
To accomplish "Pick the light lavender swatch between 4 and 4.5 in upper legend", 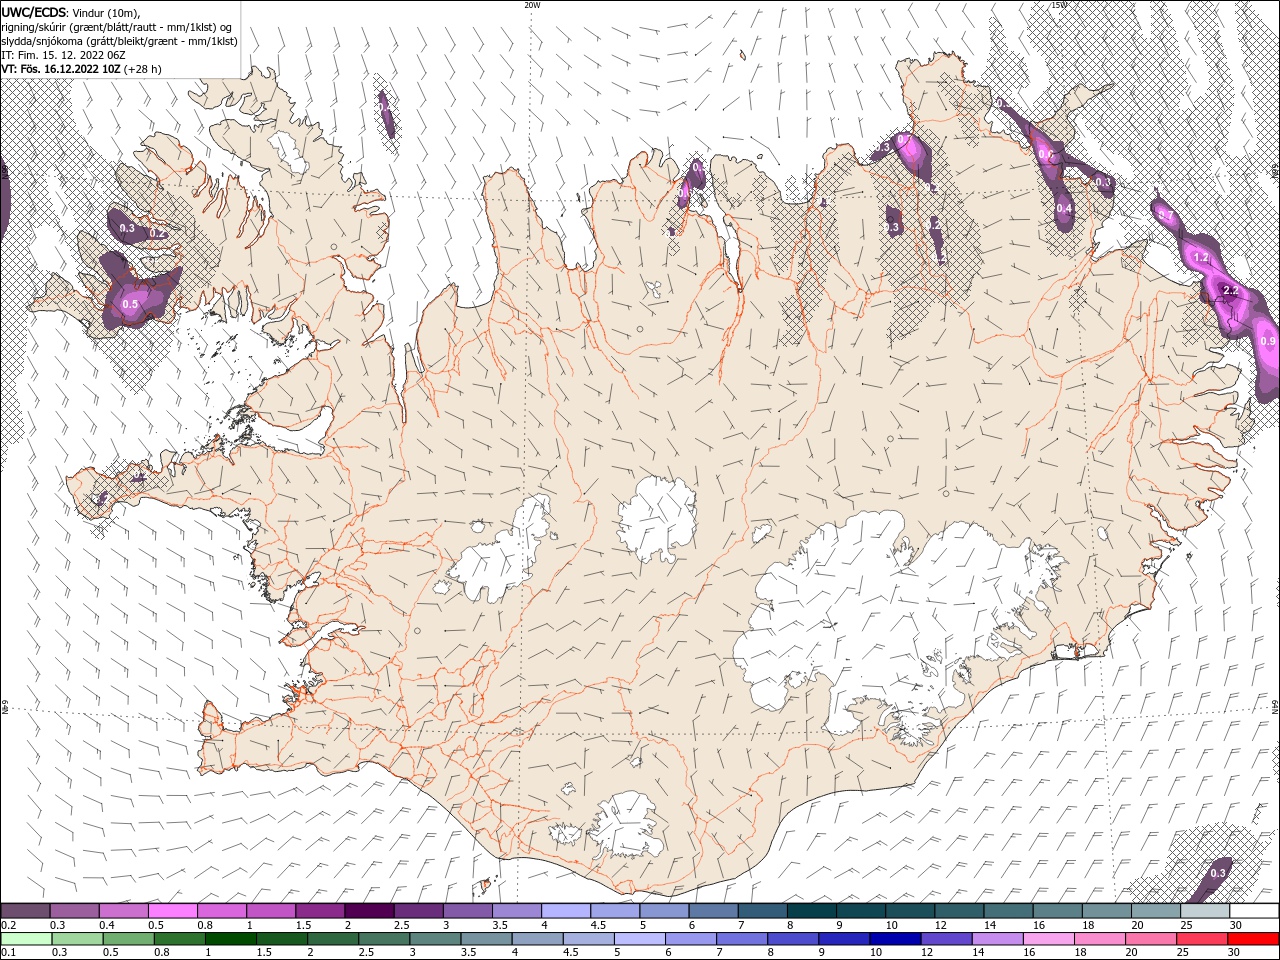I will click(x=566, y=911).
